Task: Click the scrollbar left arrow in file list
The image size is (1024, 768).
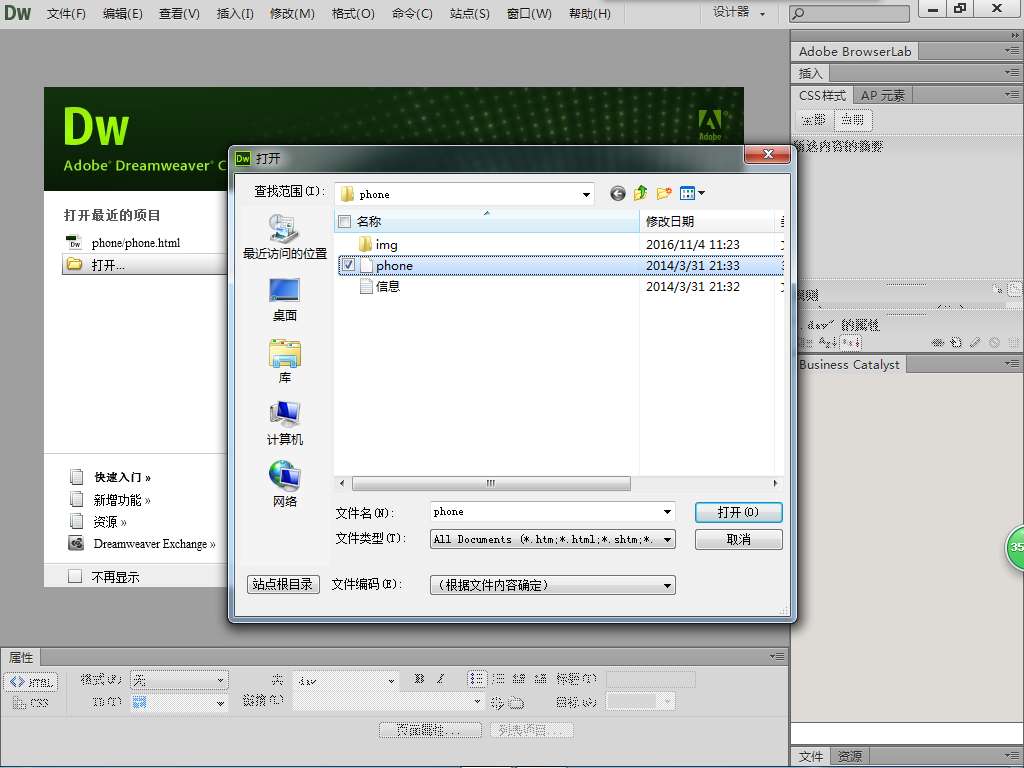Action: pos(342,483)
